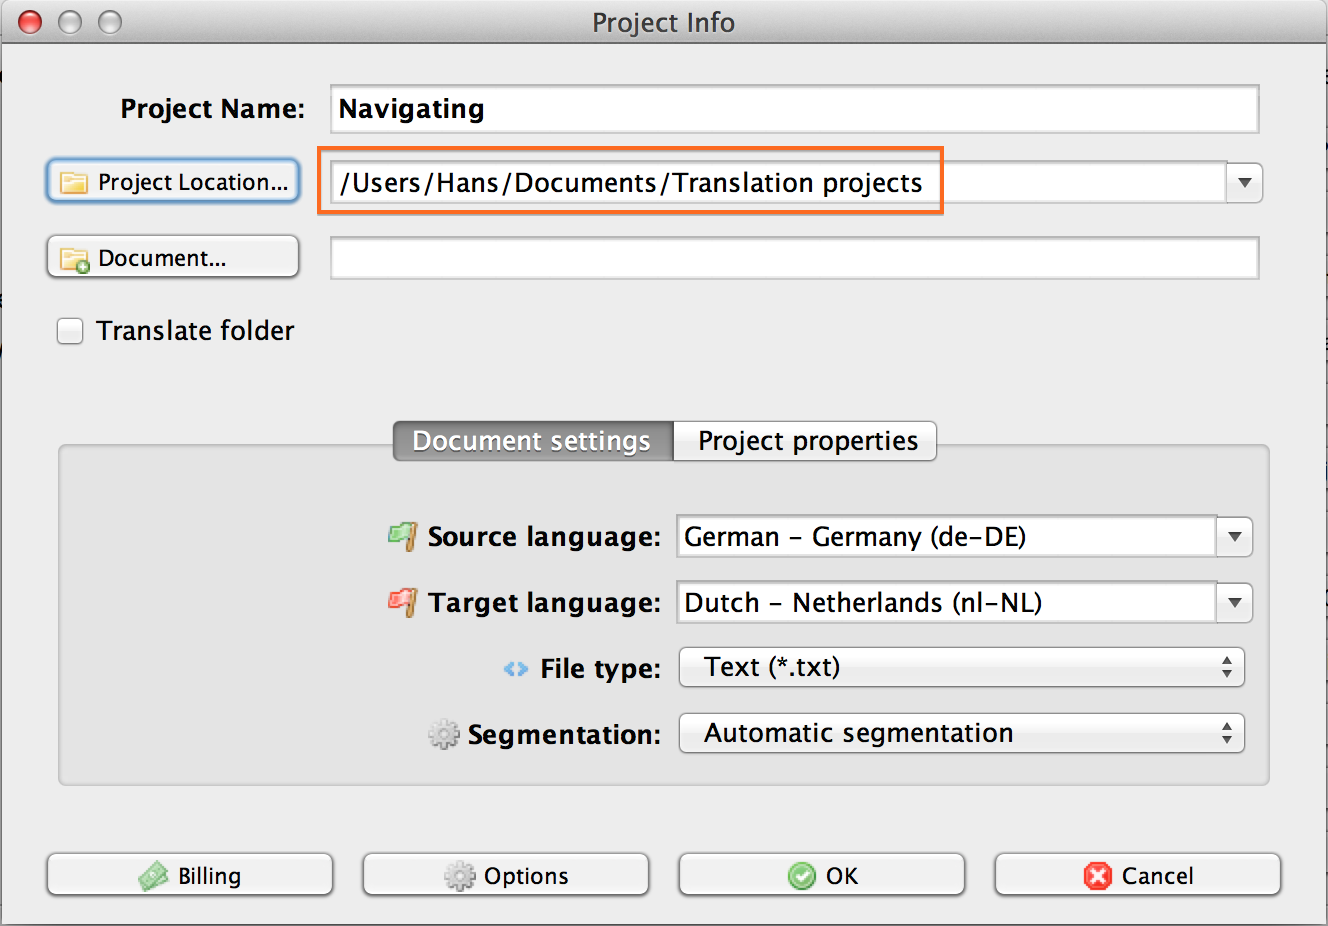The height and width of the screenshot is (926, 1328).
Task: Click the blue File type brackets icon
Action: 516,669
